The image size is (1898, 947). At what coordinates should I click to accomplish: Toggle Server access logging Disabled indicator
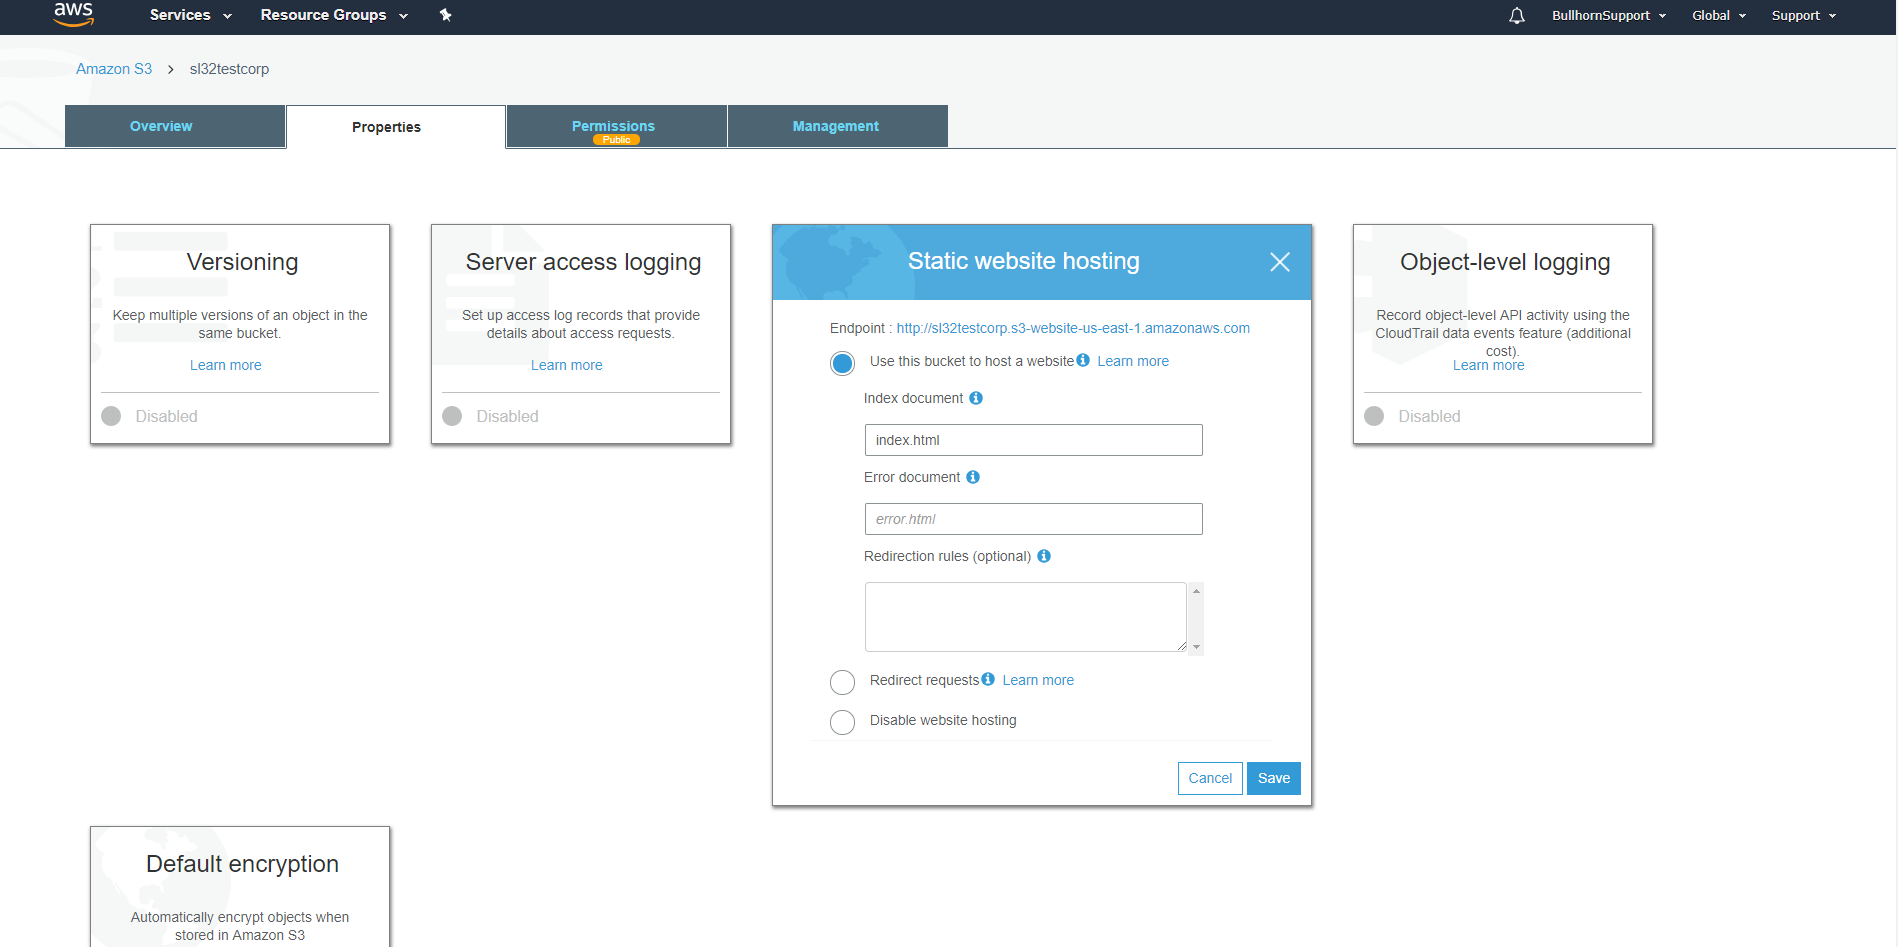click(x=452, y=416)
